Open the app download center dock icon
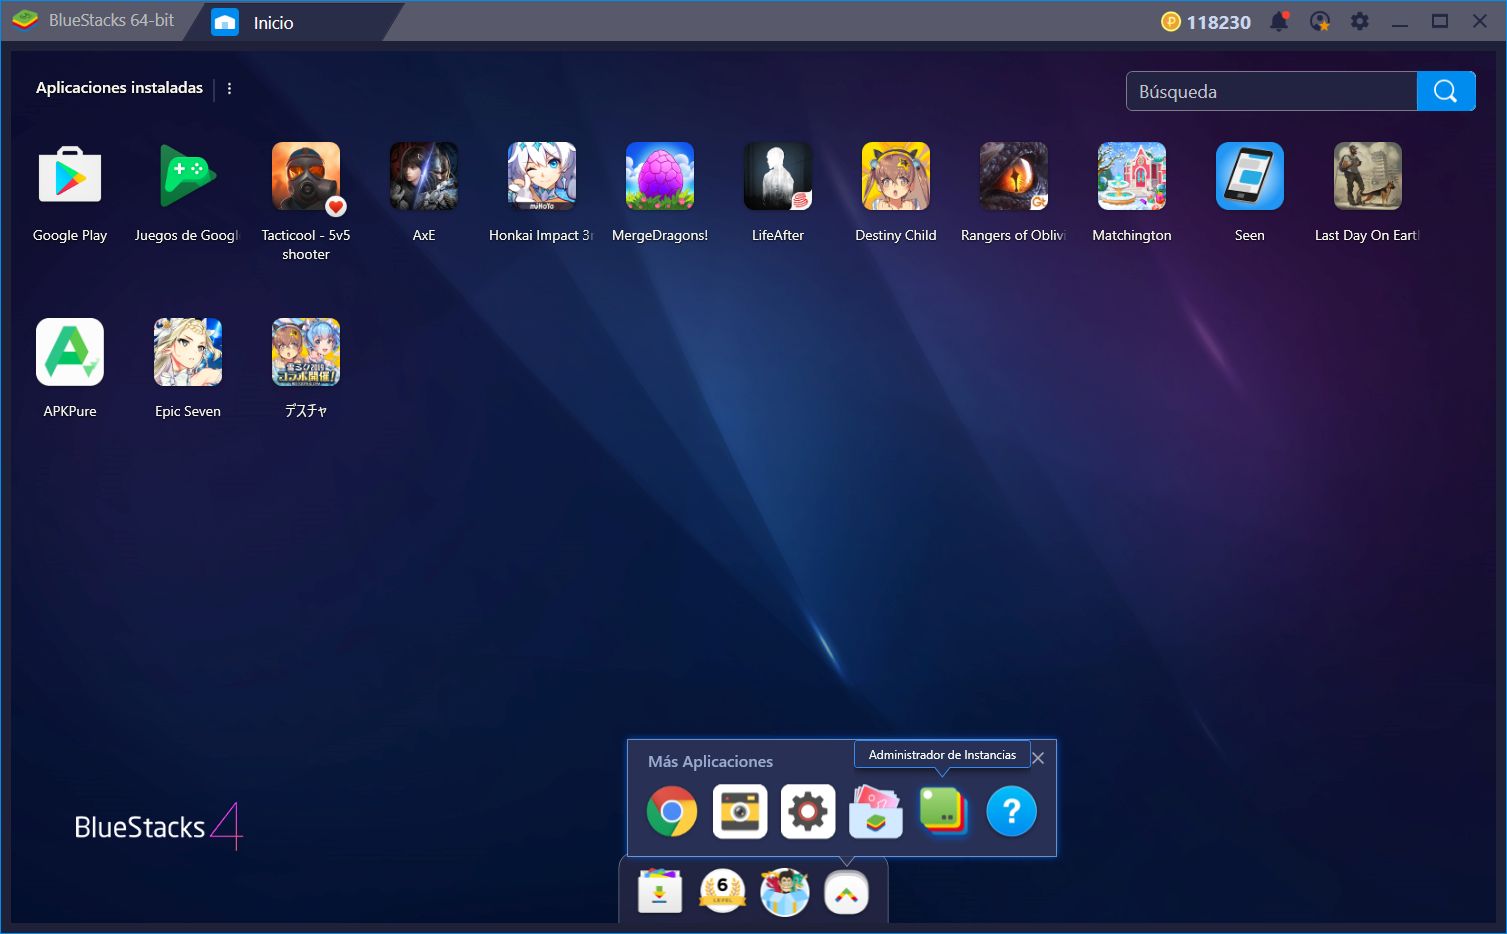This screenshot has width=1507, height=934. (x=660, y=891)
